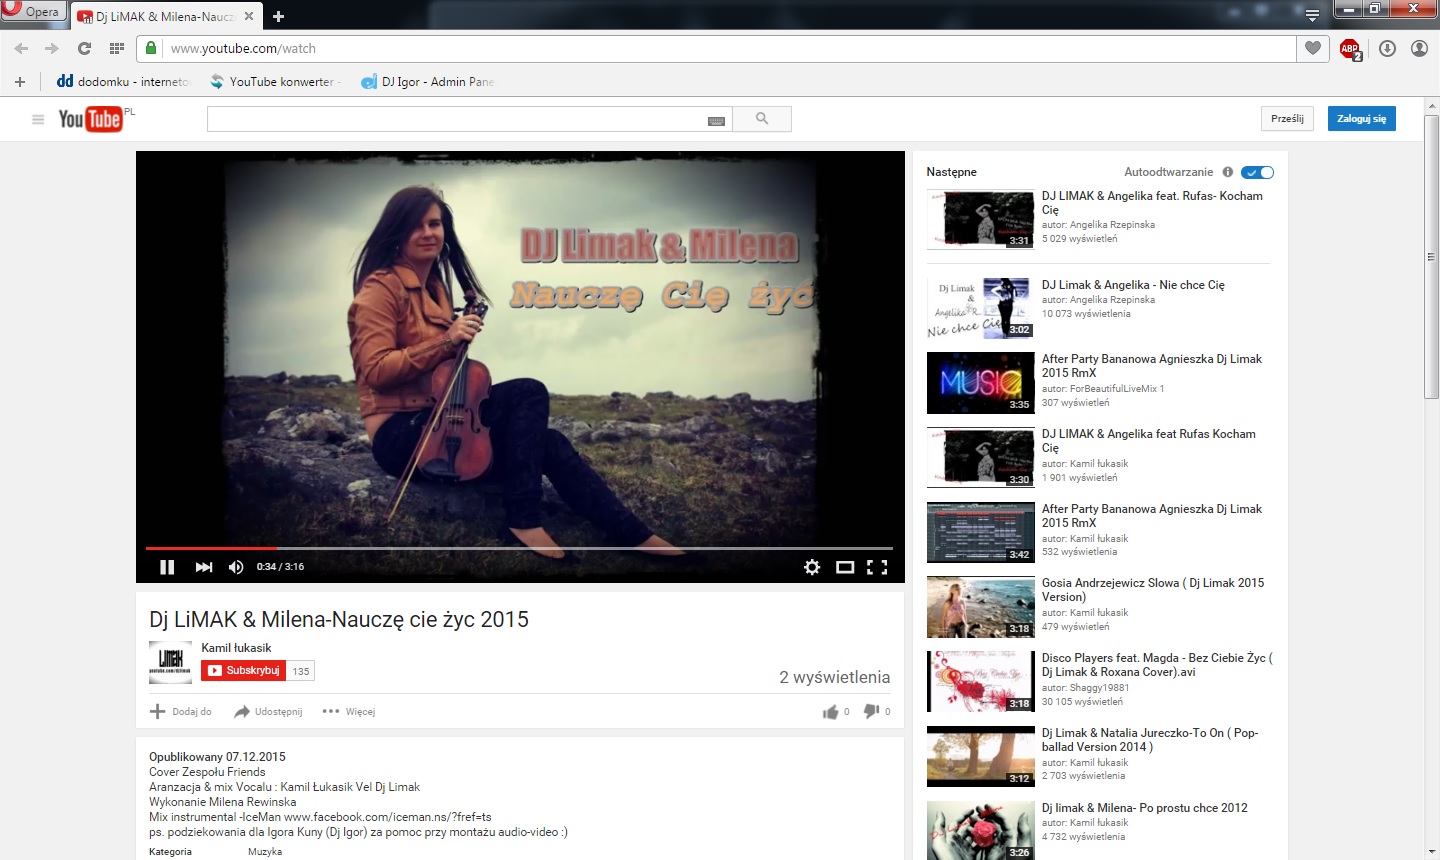Viewport: 1440px width, 860px height.
Task: Open the Opera menu
Action: (33, 12)
